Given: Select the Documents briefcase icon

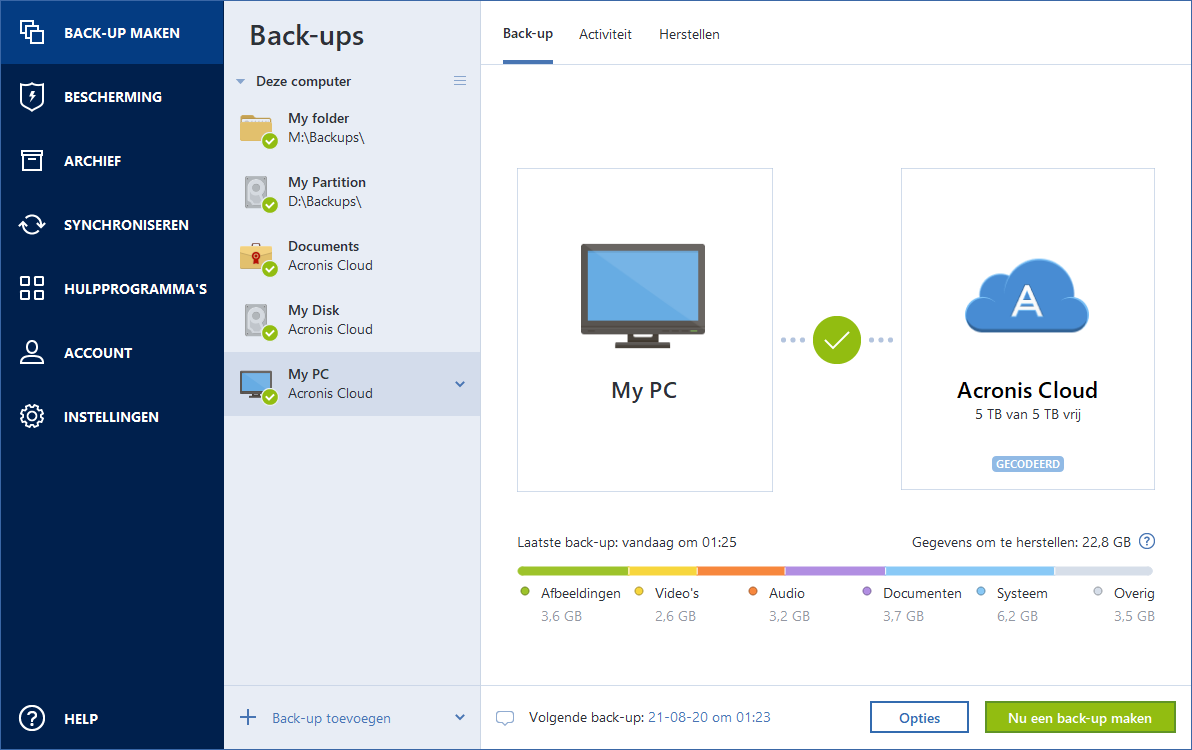Looking at the screenshot, I should coord(257,257).
